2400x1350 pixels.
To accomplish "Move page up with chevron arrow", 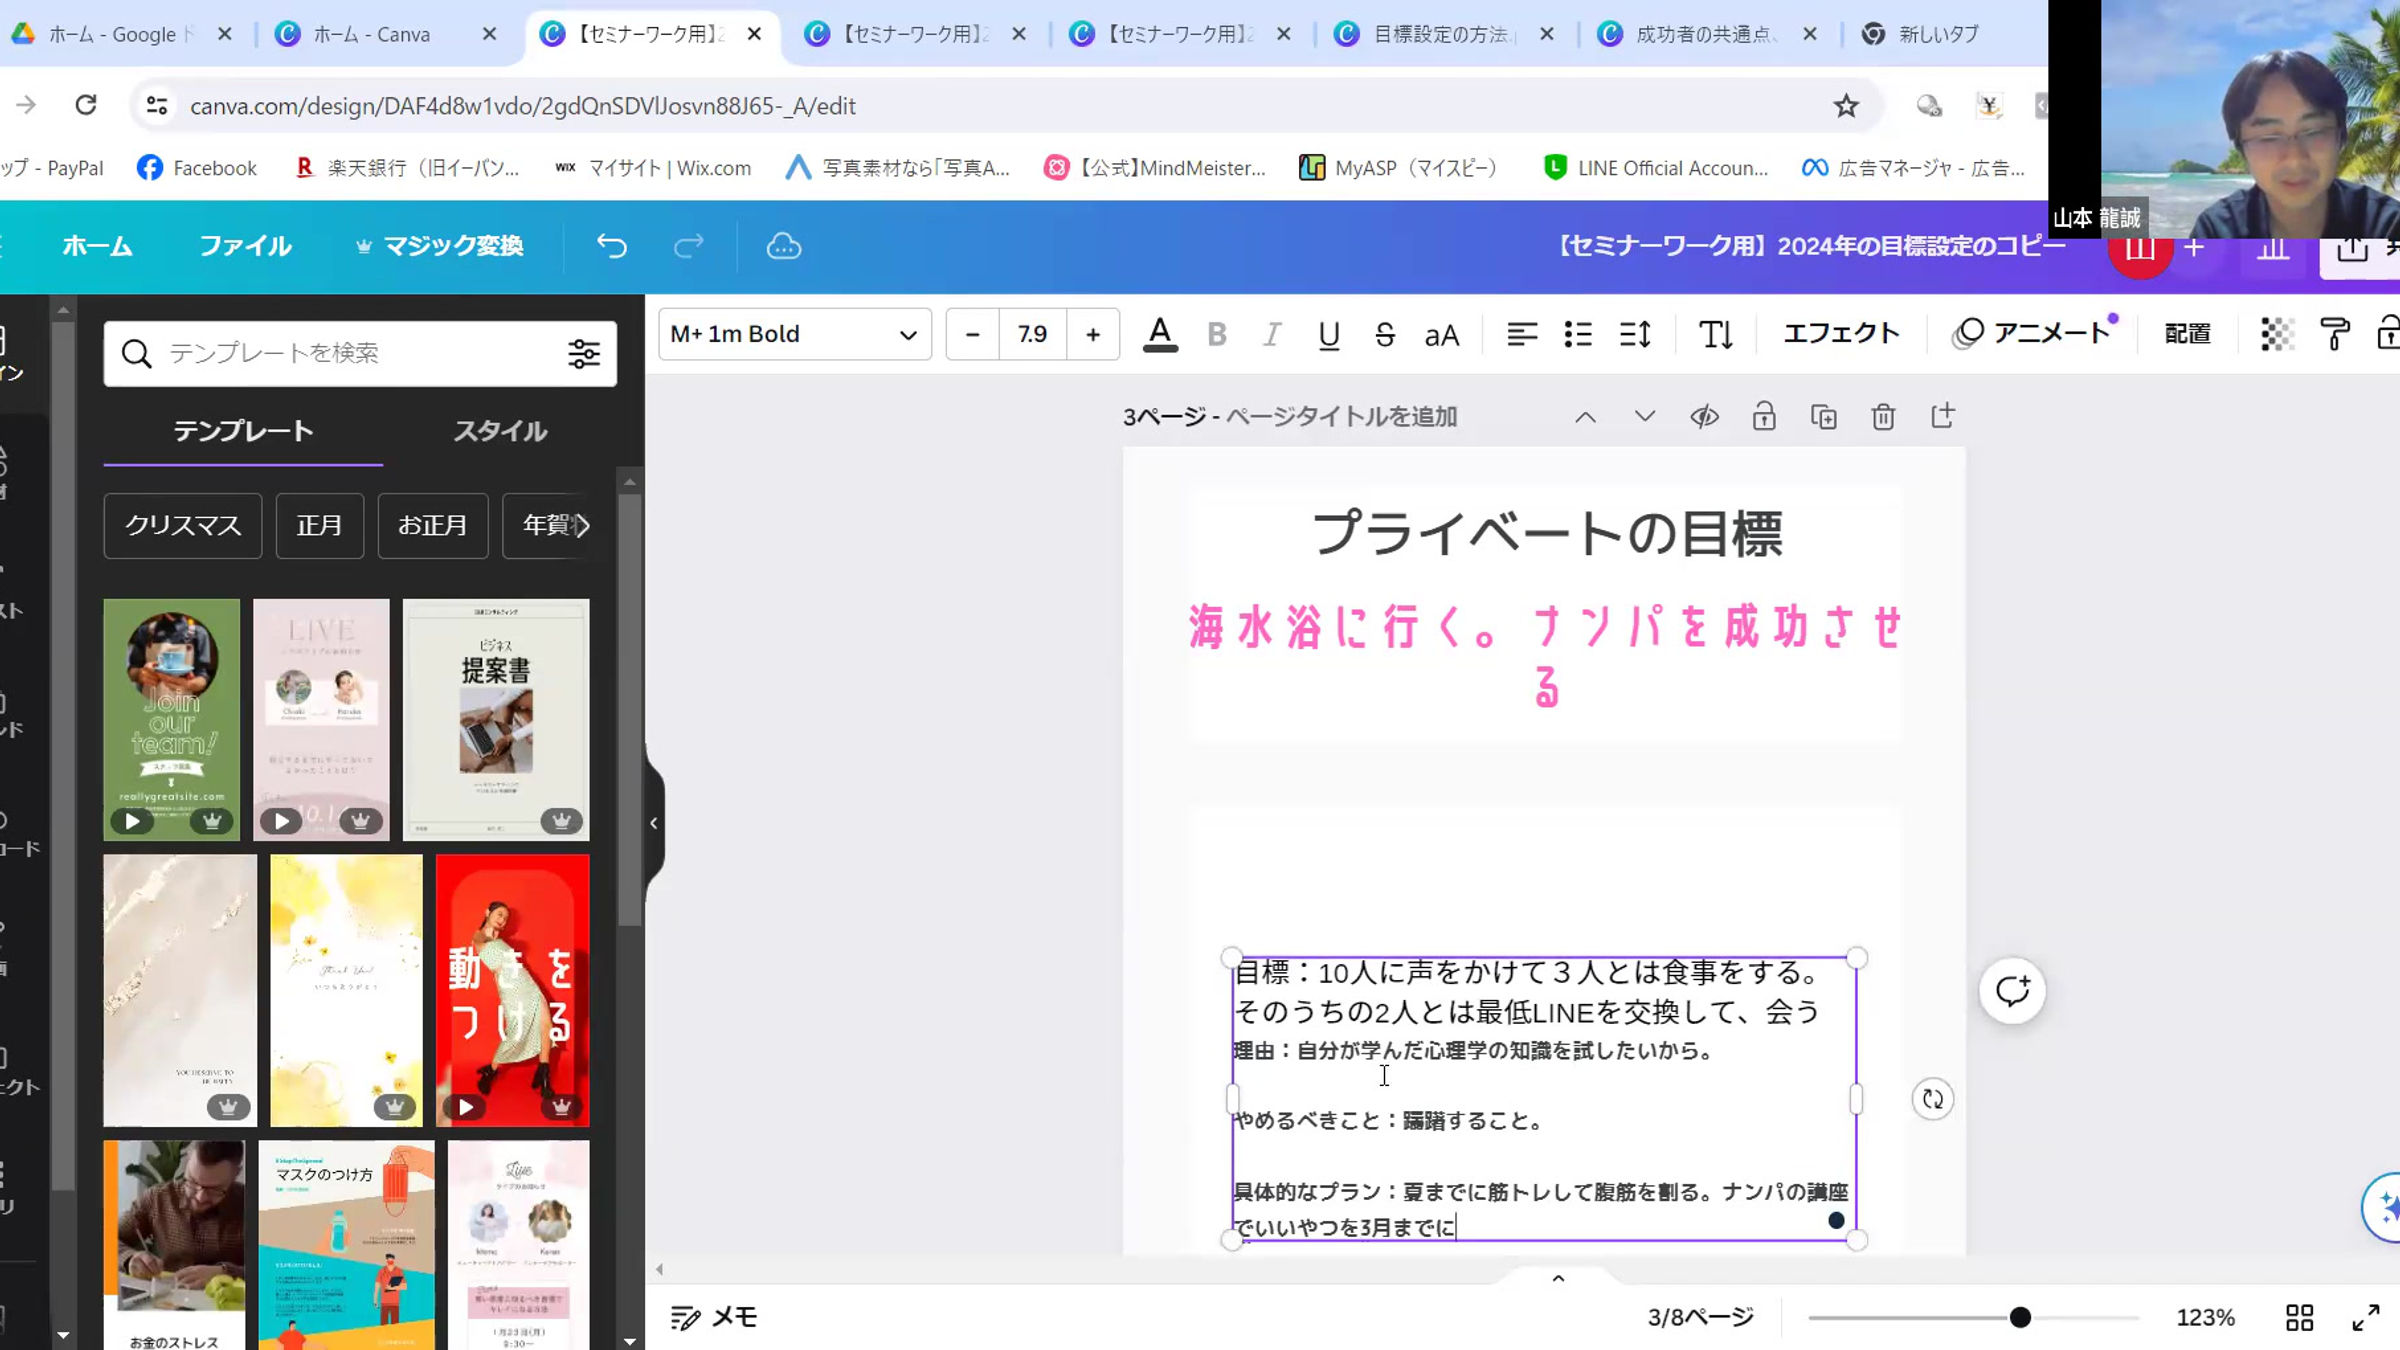I will click(1586, 417).
